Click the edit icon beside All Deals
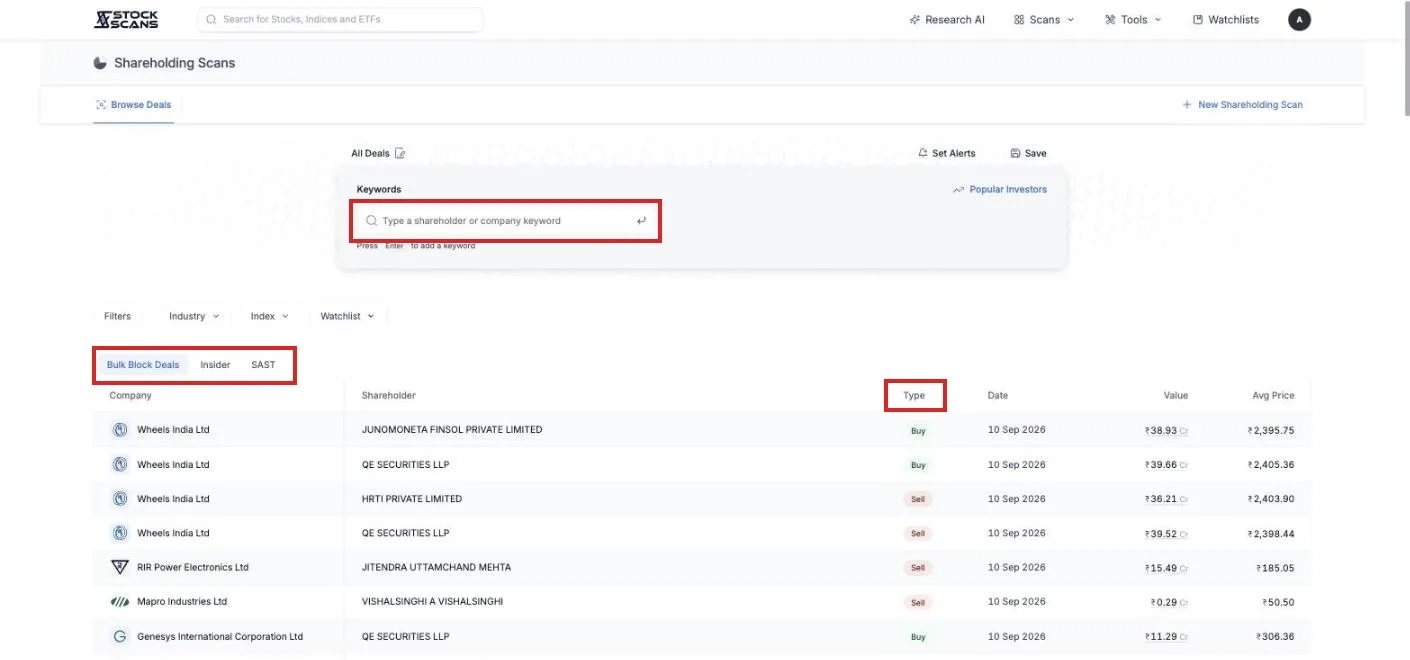 pyautogui.click(x=400, y=153)
